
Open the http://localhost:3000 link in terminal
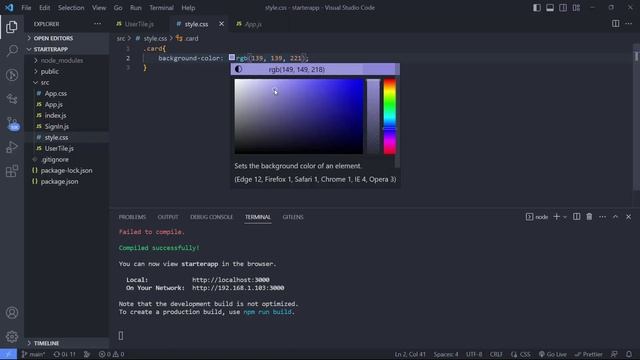[x=231, y=280]
